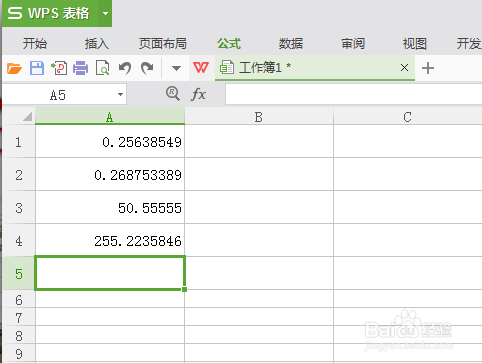This screenshot has width=482, height=363.
Task: Redo the last action
Action: (x=147, y=68)
